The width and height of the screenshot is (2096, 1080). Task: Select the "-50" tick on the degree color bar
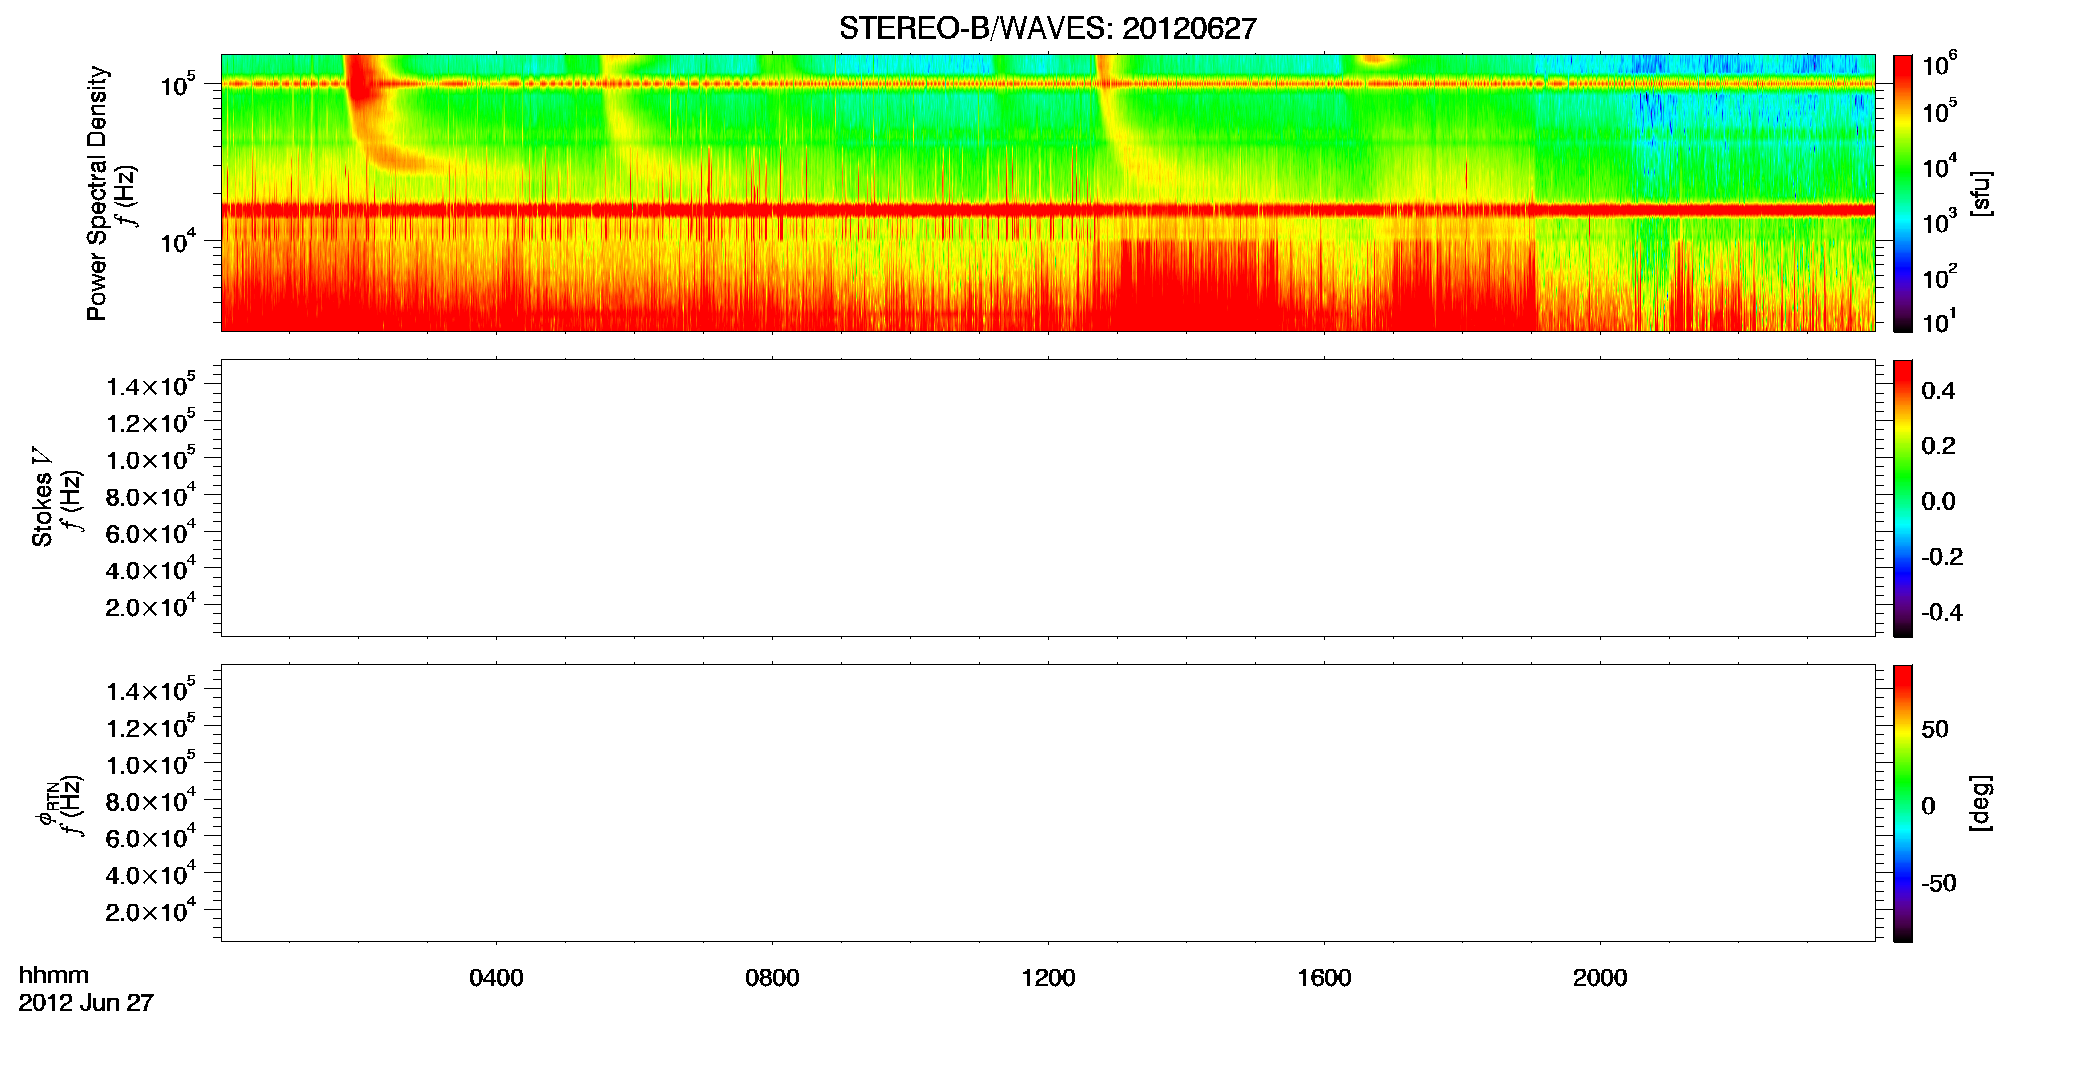click(x=1939, y=884)
